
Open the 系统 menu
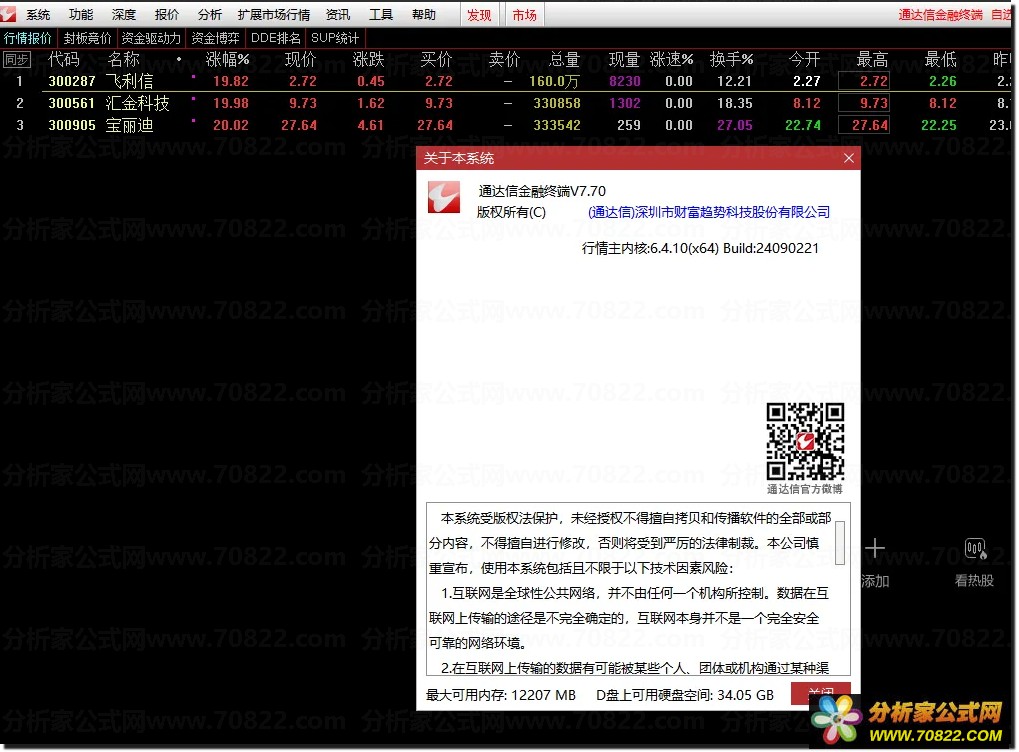click(38, 14)
